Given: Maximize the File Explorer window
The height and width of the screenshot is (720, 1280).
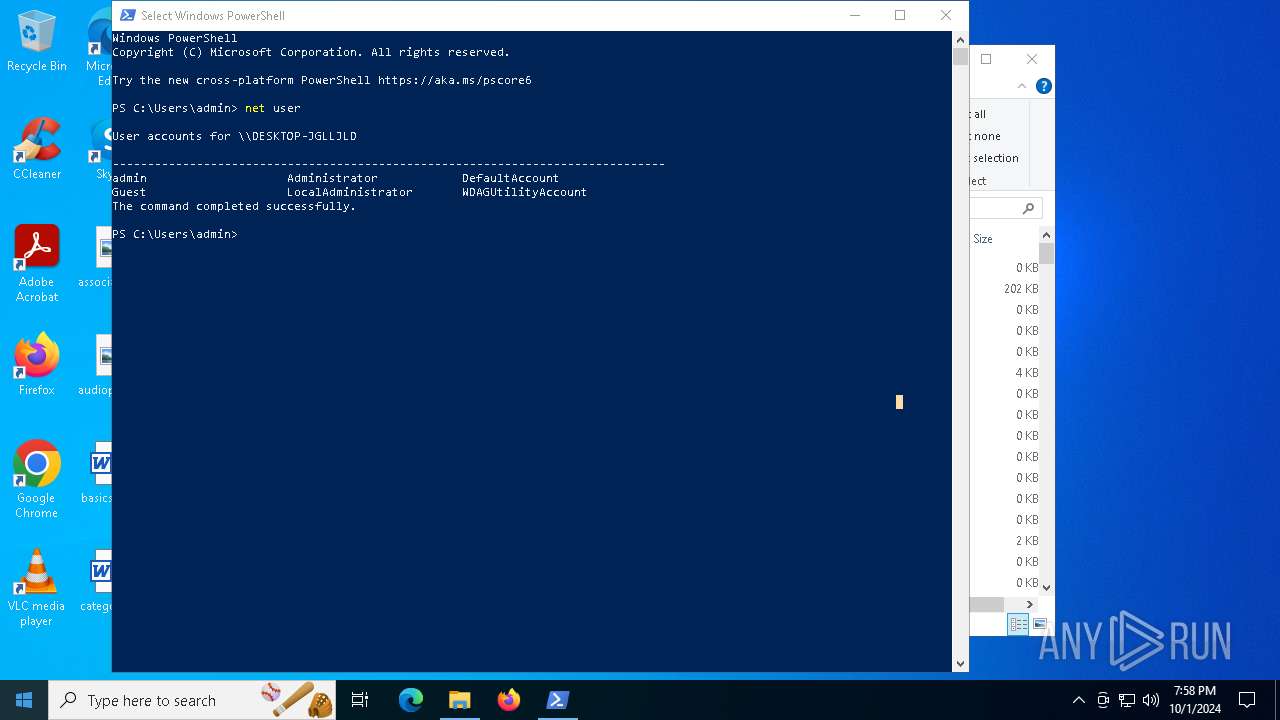Looking at the screenshot, I should (x=986, y=59).
